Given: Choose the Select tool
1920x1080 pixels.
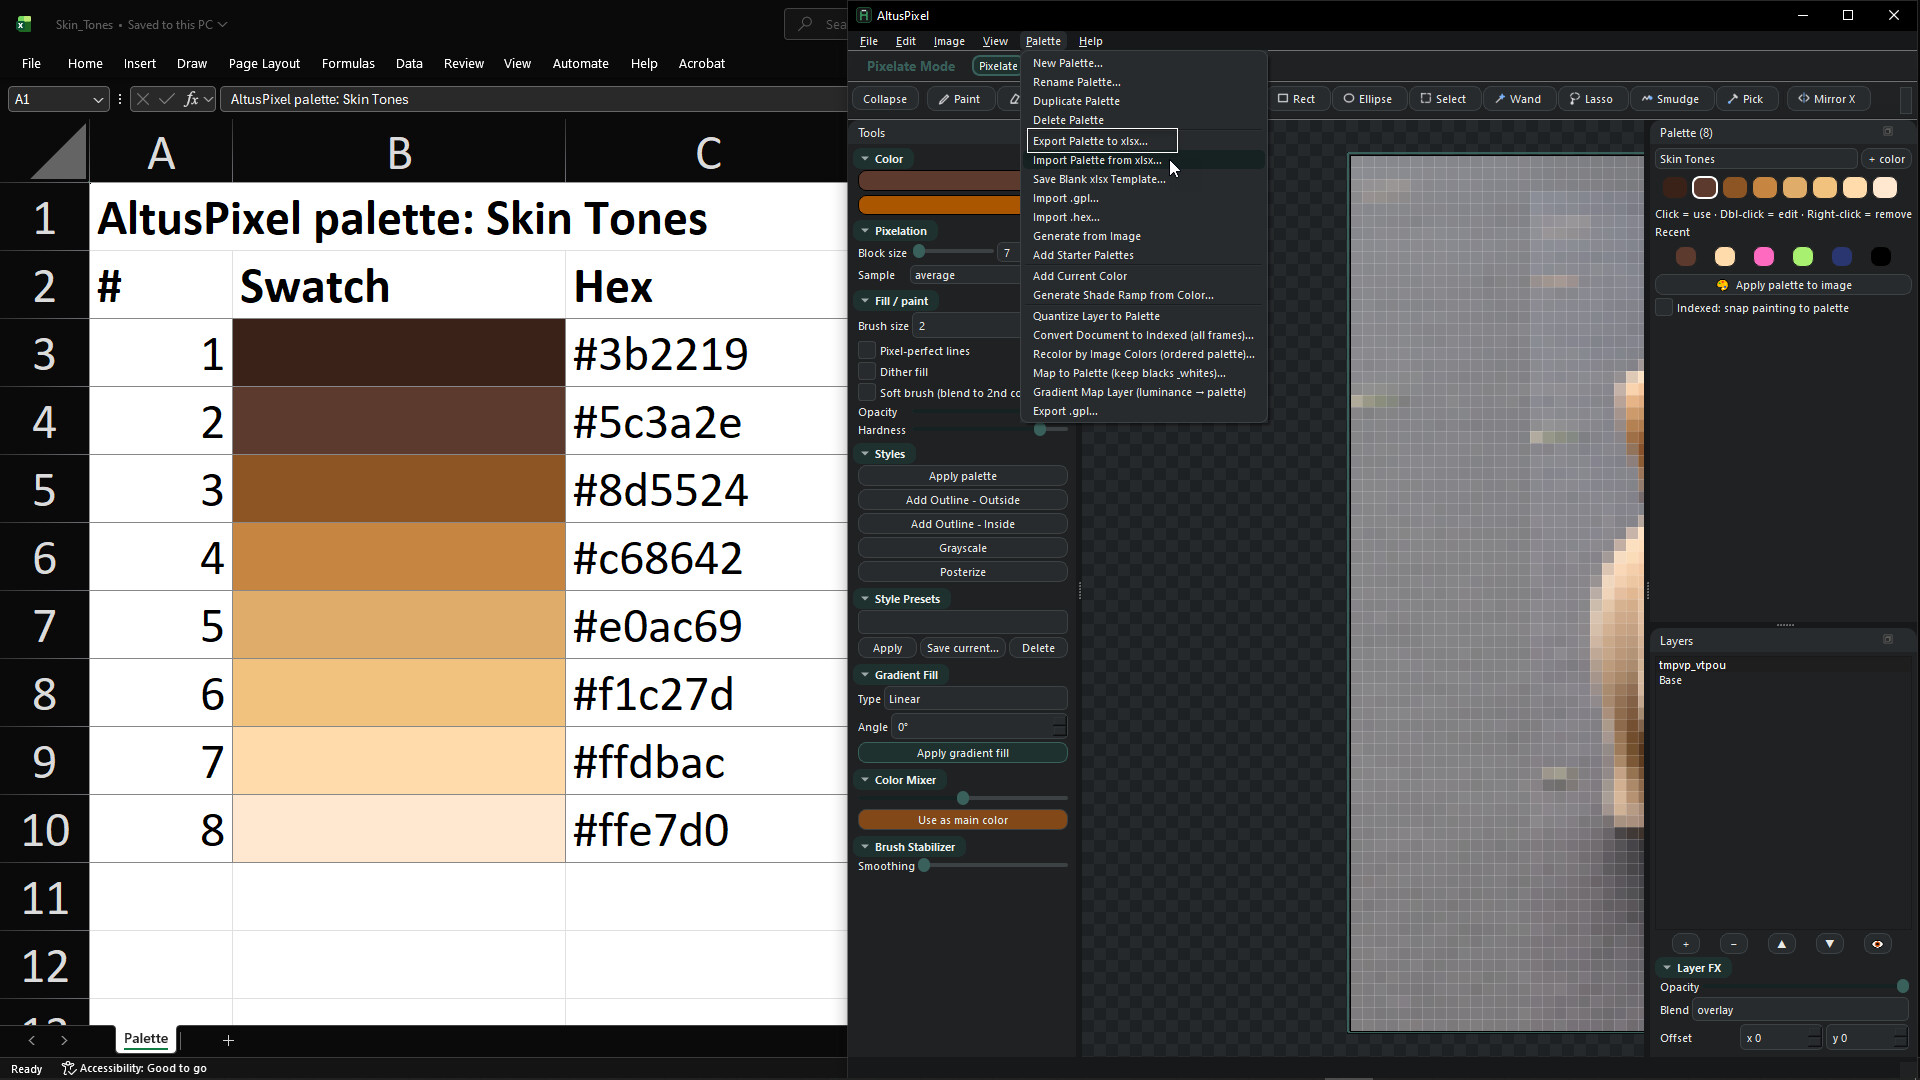Looking at the screenshot, I should click(1443, 99).
